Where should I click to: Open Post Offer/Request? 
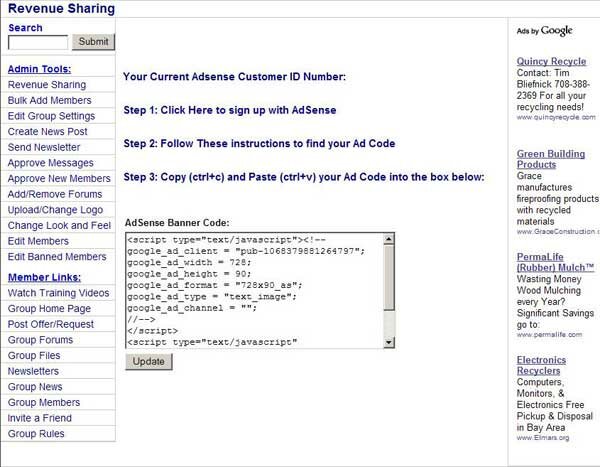click(51, 324)
